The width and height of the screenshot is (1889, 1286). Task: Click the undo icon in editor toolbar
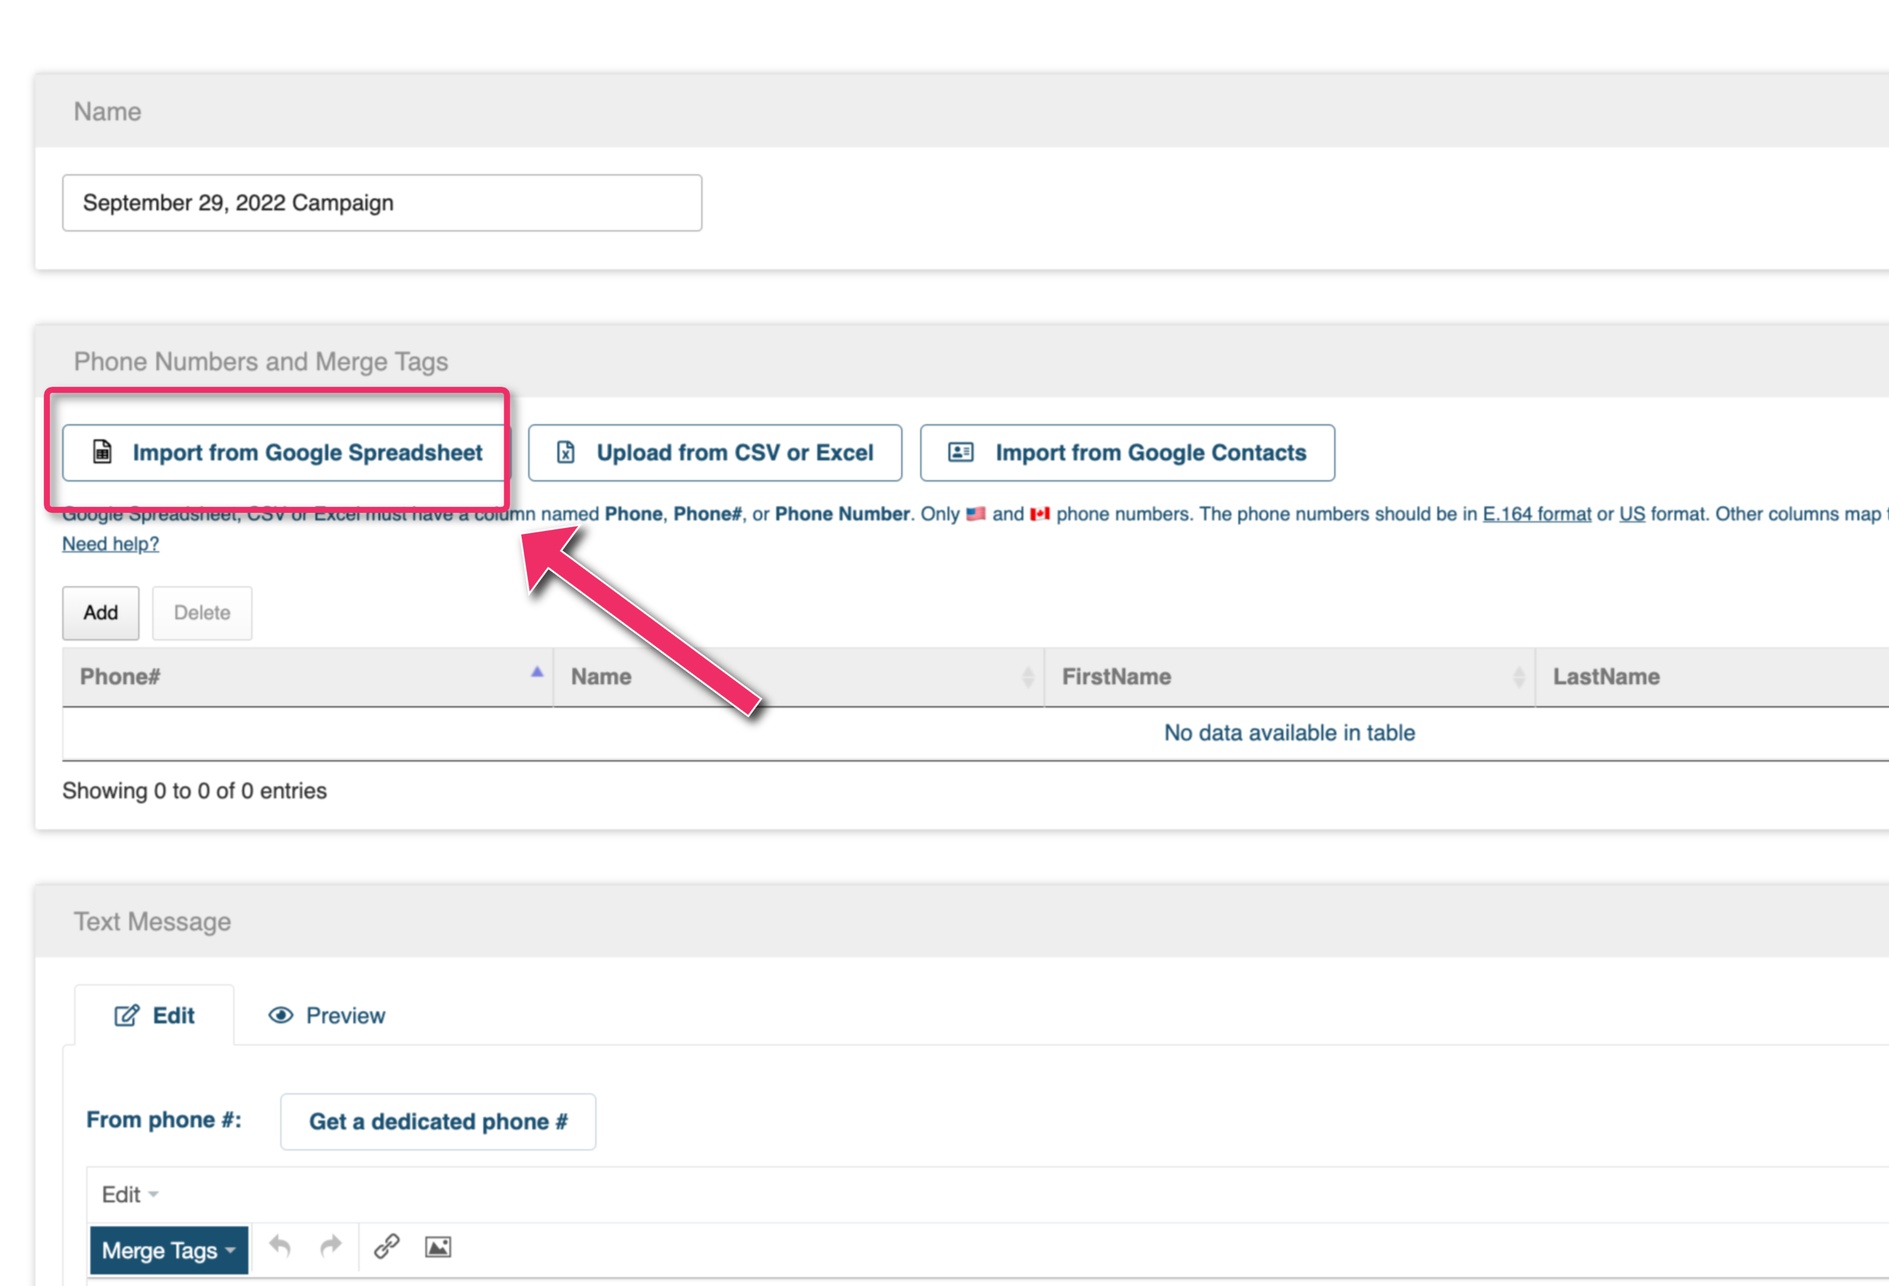point(280,1247)
